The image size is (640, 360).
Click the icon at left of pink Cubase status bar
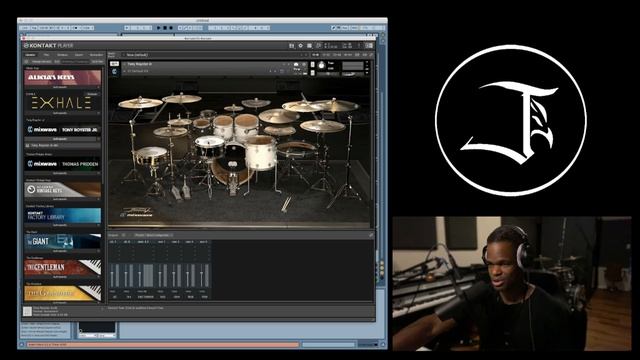(22, 345)
